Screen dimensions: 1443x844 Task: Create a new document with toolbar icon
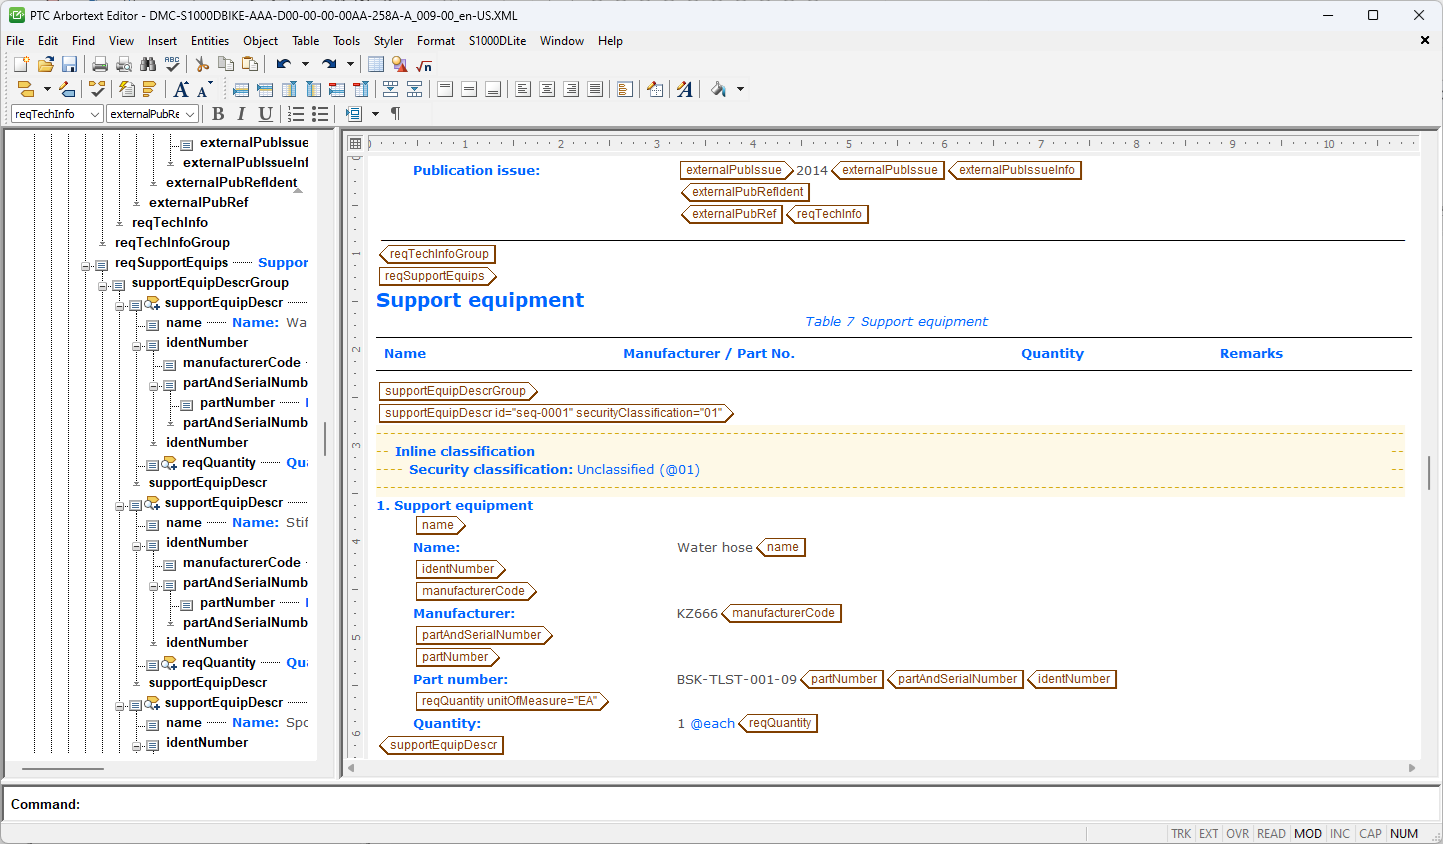(x=21, y=64)
